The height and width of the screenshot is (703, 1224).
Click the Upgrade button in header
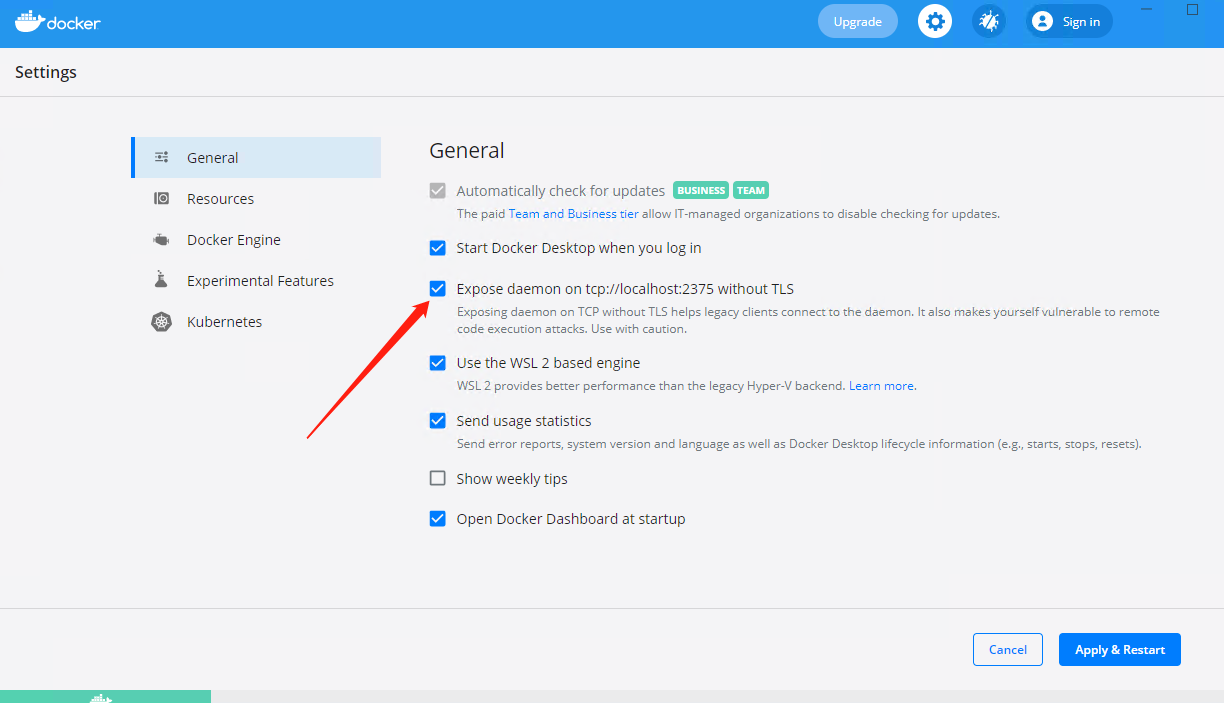857,21
